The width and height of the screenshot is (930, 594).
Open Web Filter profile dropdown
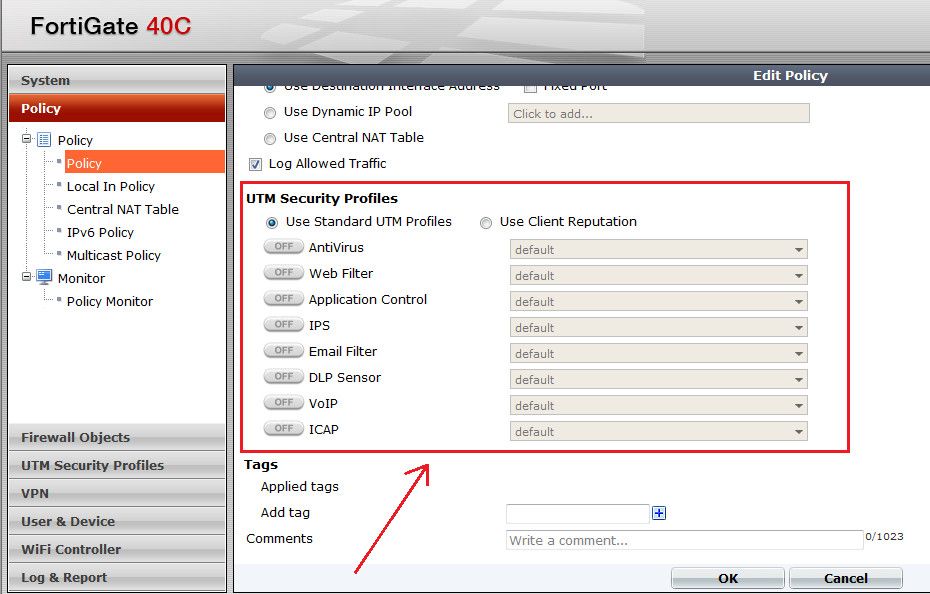pyautogui.click(x=658, y=276)
